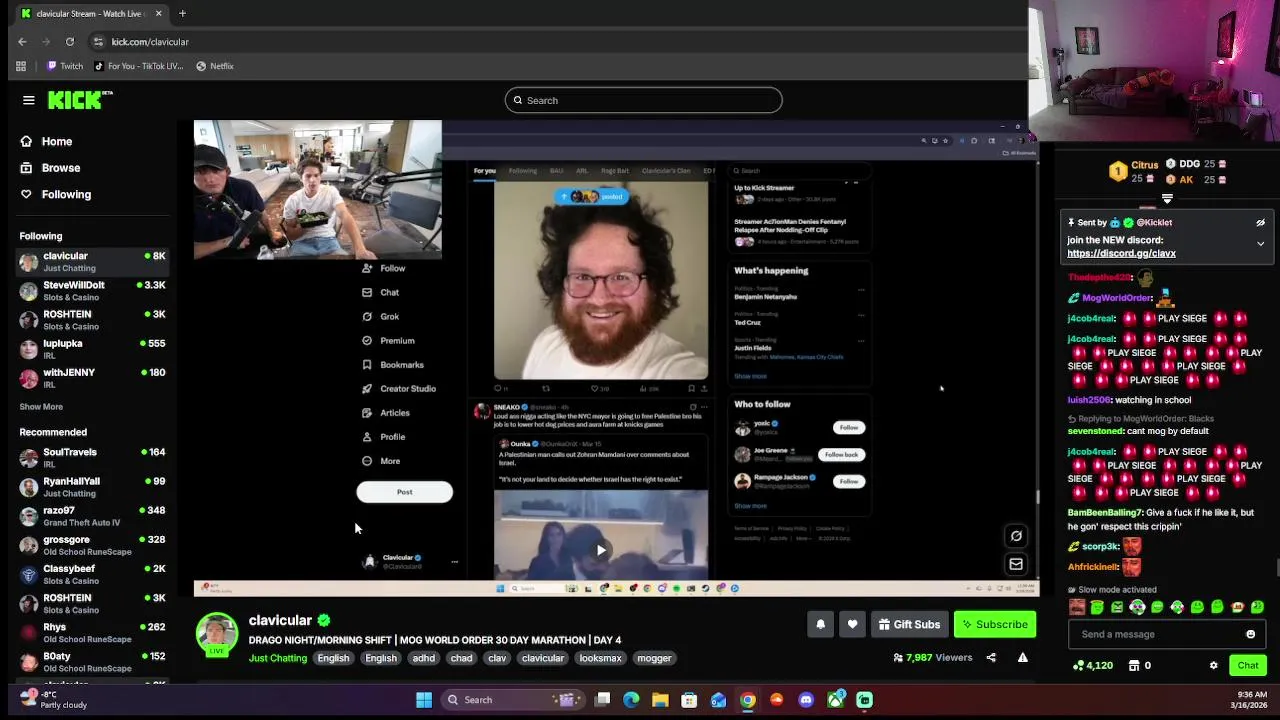The width and height of the screenshot is (1280, 720).
Task: Open discord.gg/clavx link in pinned message
Action: click(x=1121, y=253)
